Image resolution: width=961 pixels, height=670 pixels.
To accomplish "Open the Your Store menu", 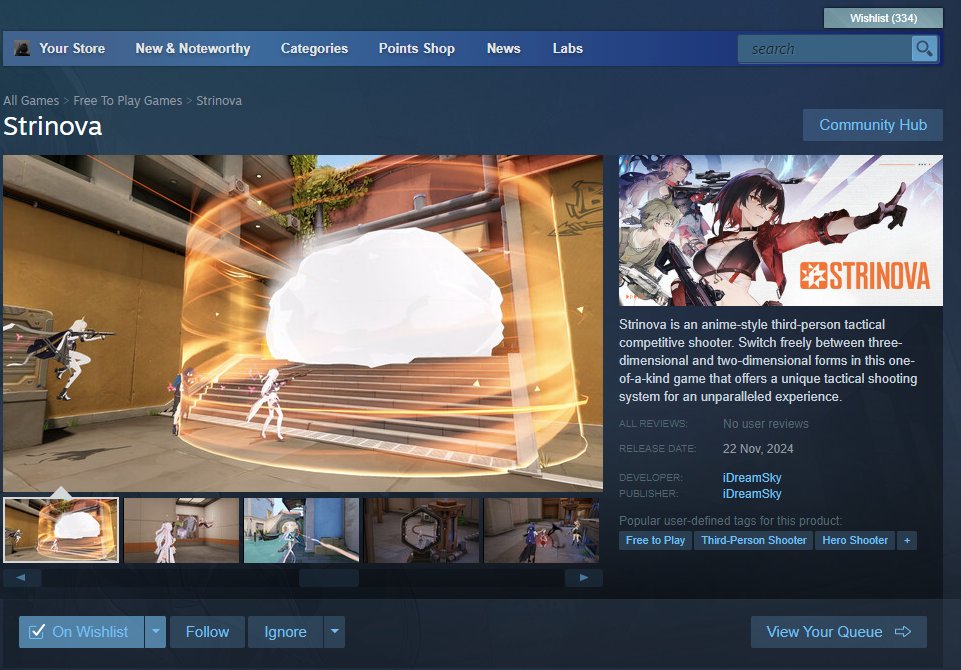I will click(x=72, y=48).
